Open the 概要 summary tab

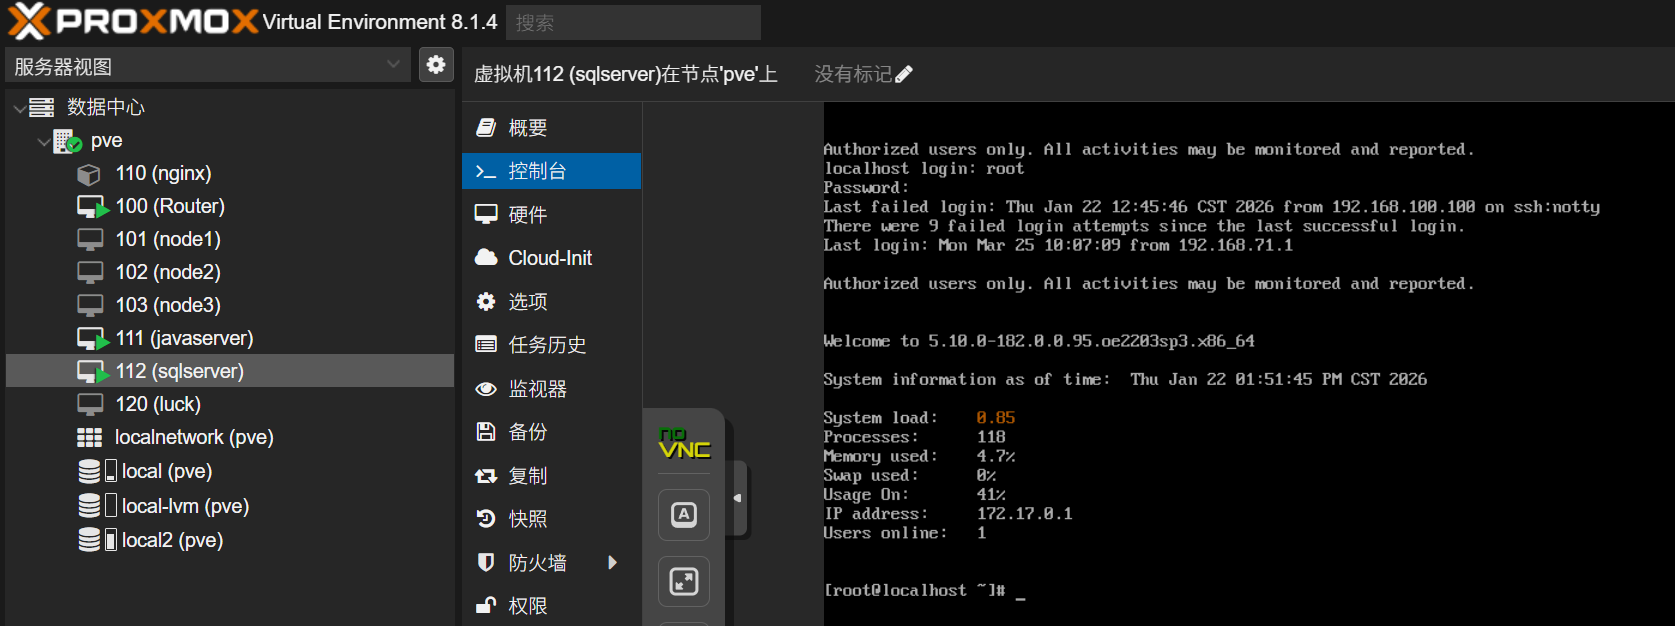click(527, 128)
